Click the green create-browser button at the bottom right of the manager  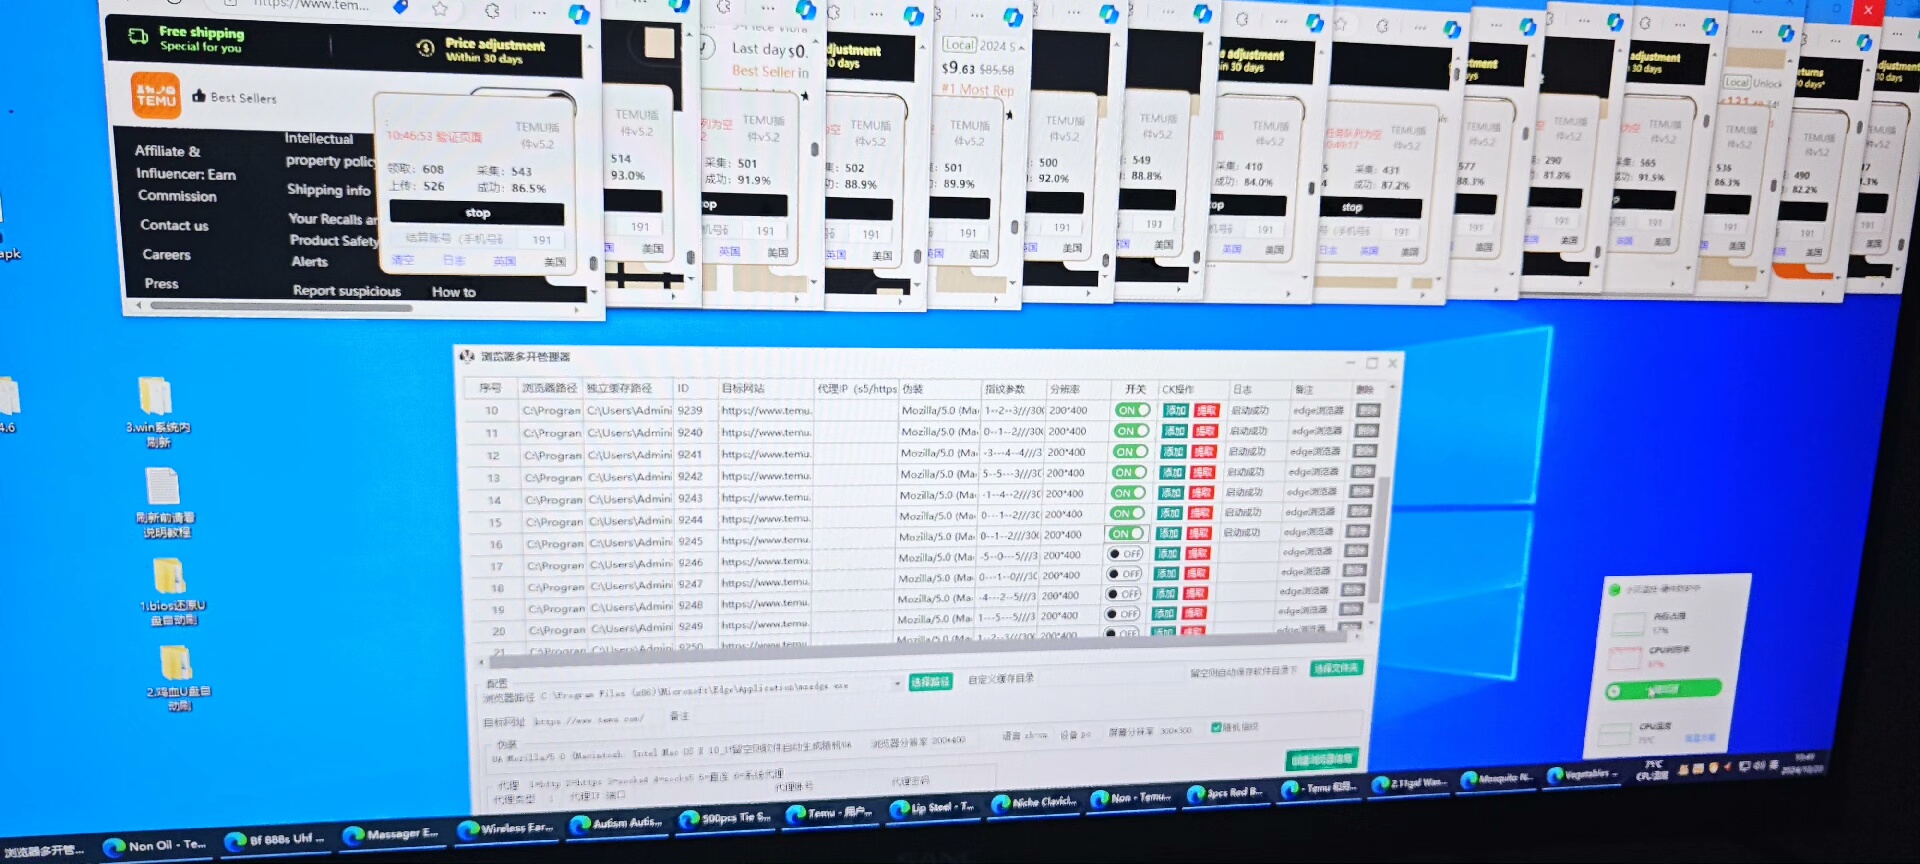tap(1322, 759)
